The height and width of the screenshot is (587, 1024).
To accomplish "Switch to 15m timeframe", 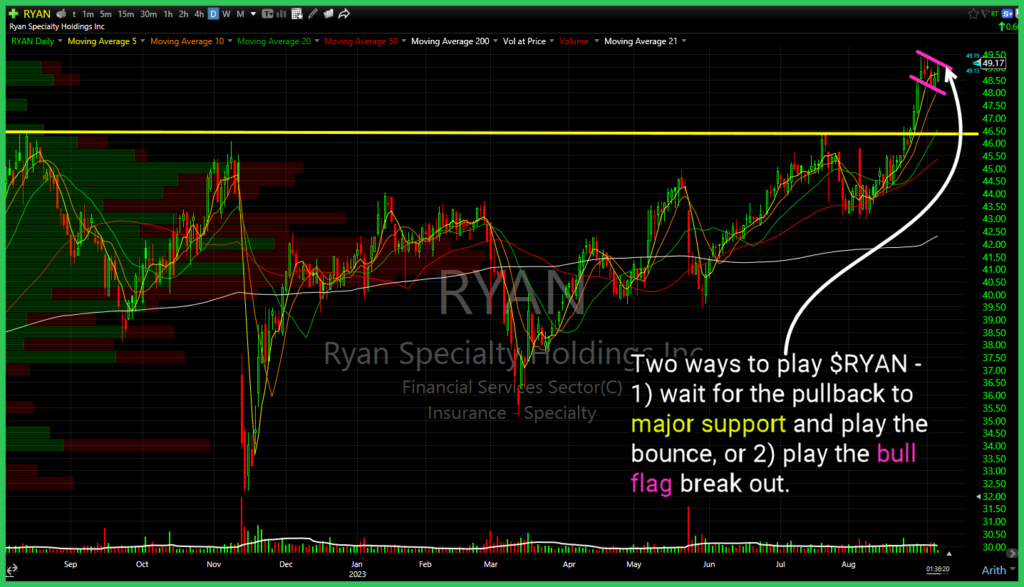I will click(125, 14).
